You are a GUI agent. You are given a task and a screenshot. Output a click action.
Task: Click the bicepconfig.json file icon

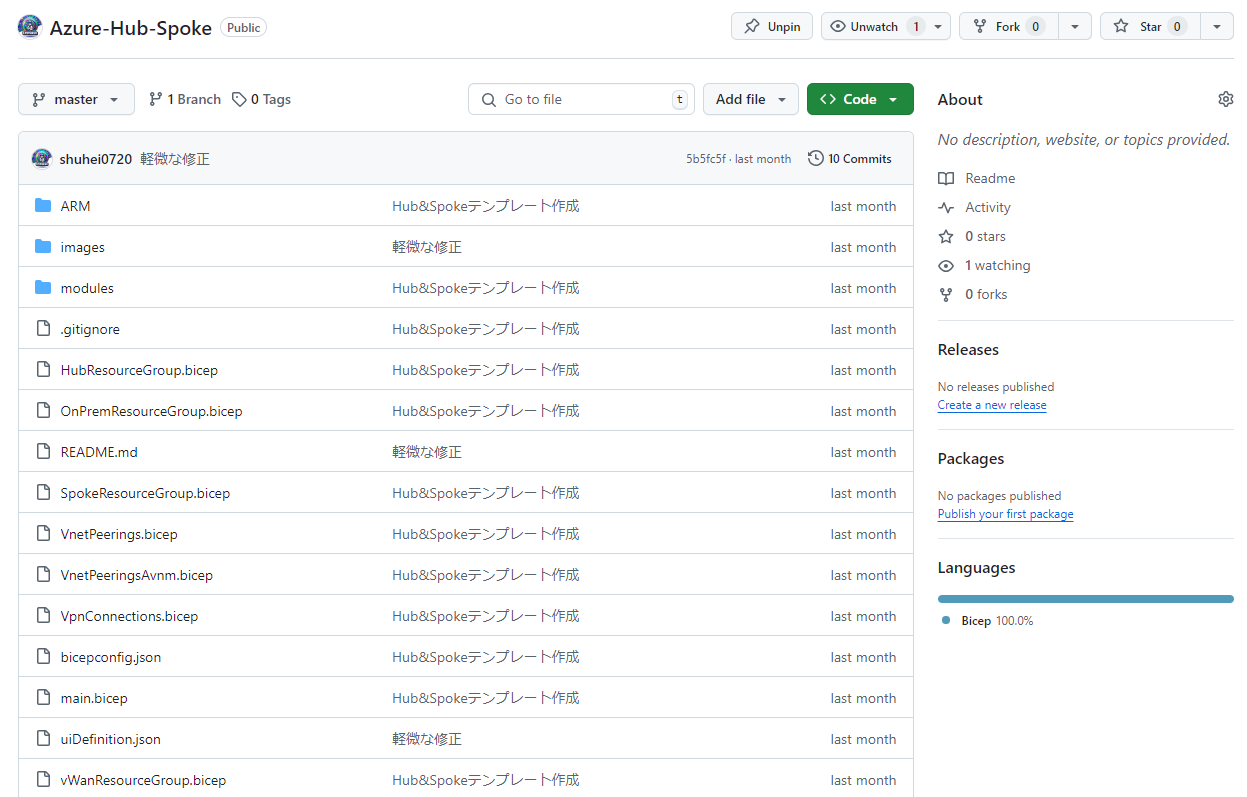43,657
